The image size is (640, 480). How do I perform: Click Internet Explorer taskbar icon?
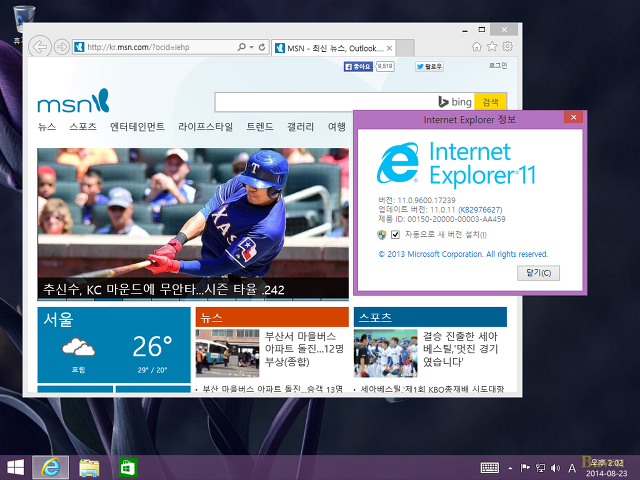pyautogui.click(x=51, y=468)
